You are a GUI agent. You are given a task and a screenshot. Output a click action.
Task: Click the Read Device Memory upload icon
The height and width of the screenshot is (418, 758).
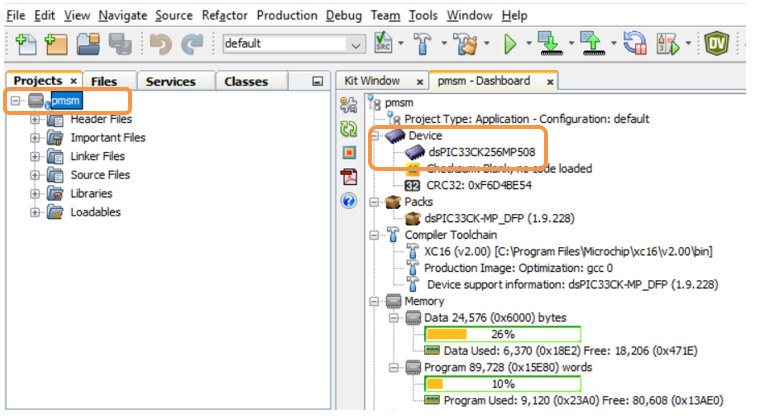coord(593,44)
